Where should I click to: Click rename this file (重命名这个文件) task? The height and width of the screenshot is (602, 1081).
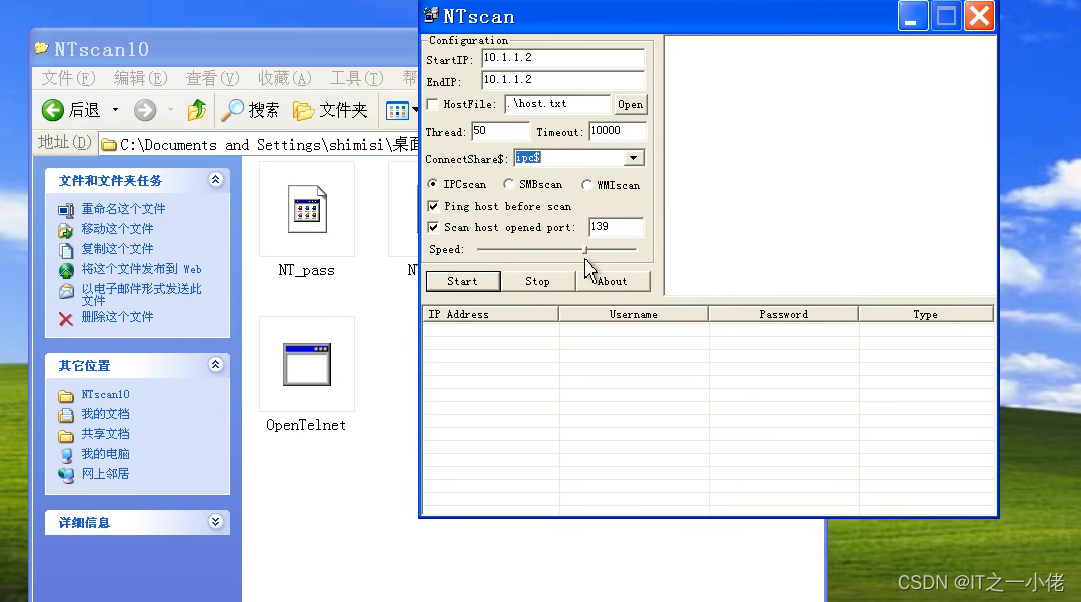(123, 208)
